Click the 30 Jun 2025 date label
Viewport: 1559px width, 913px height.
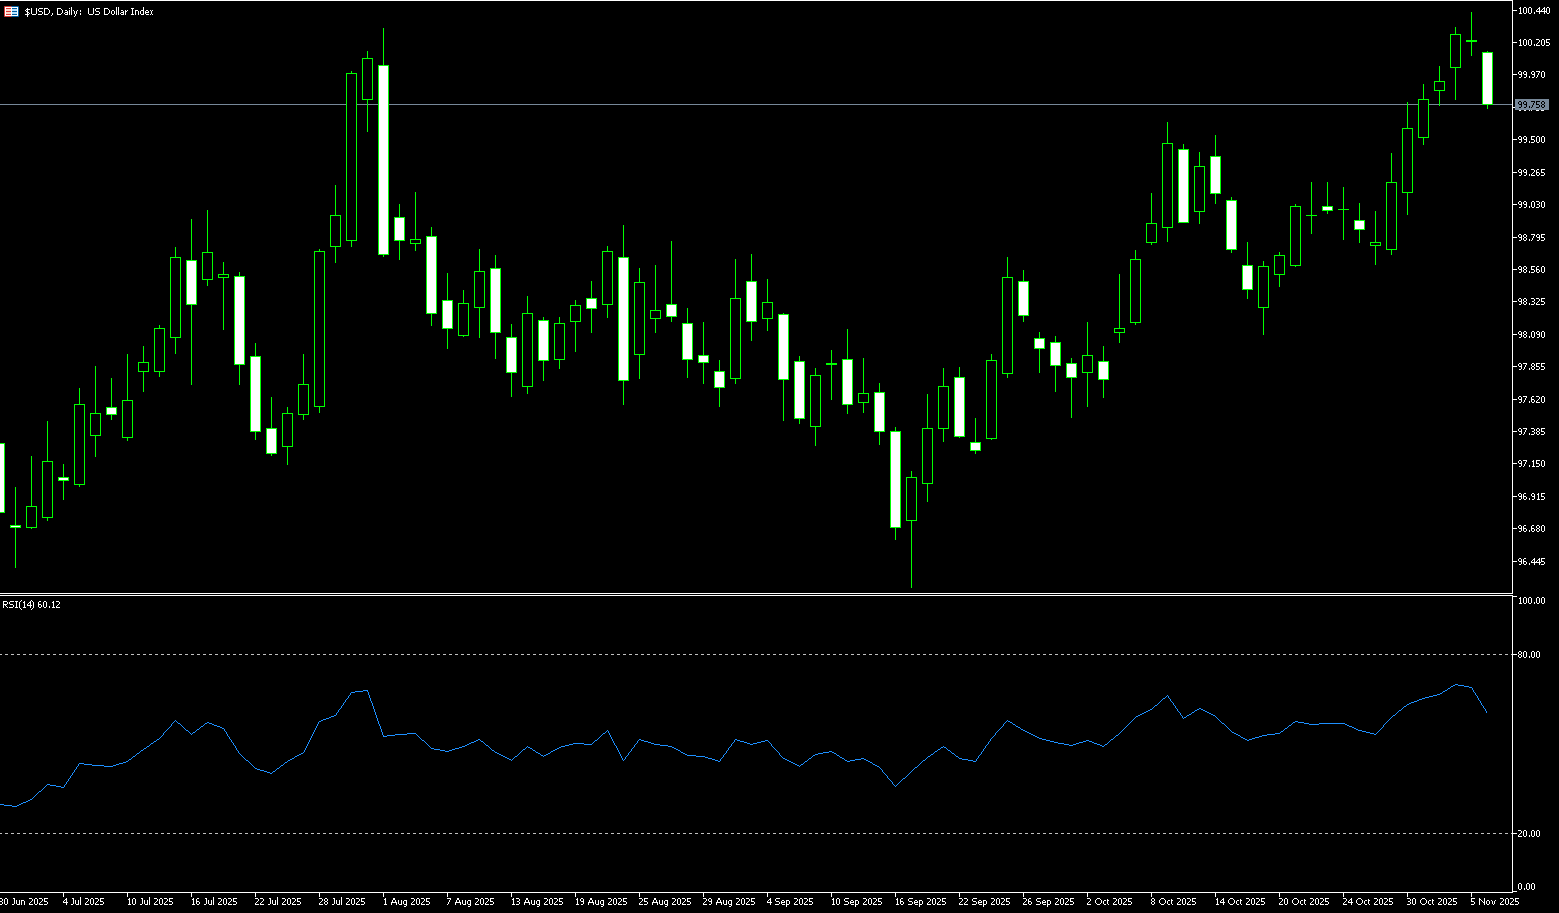(x=24, y=902)
